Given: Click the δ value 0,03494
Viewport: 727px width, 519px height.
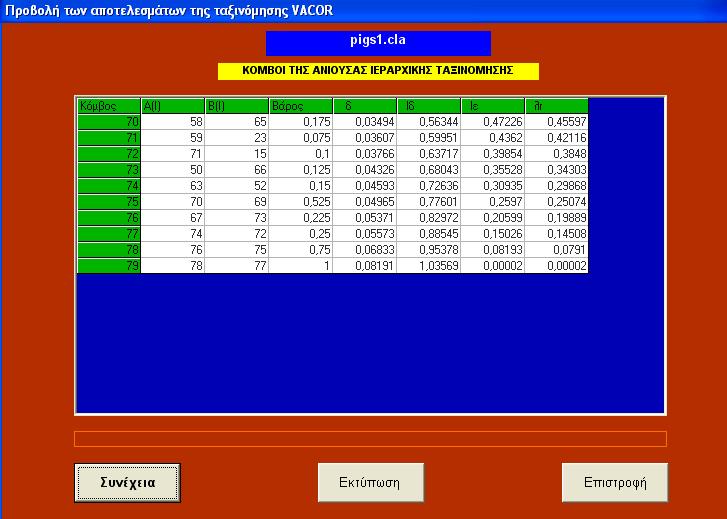Looking at the screenshot, I should click(364, 122).
